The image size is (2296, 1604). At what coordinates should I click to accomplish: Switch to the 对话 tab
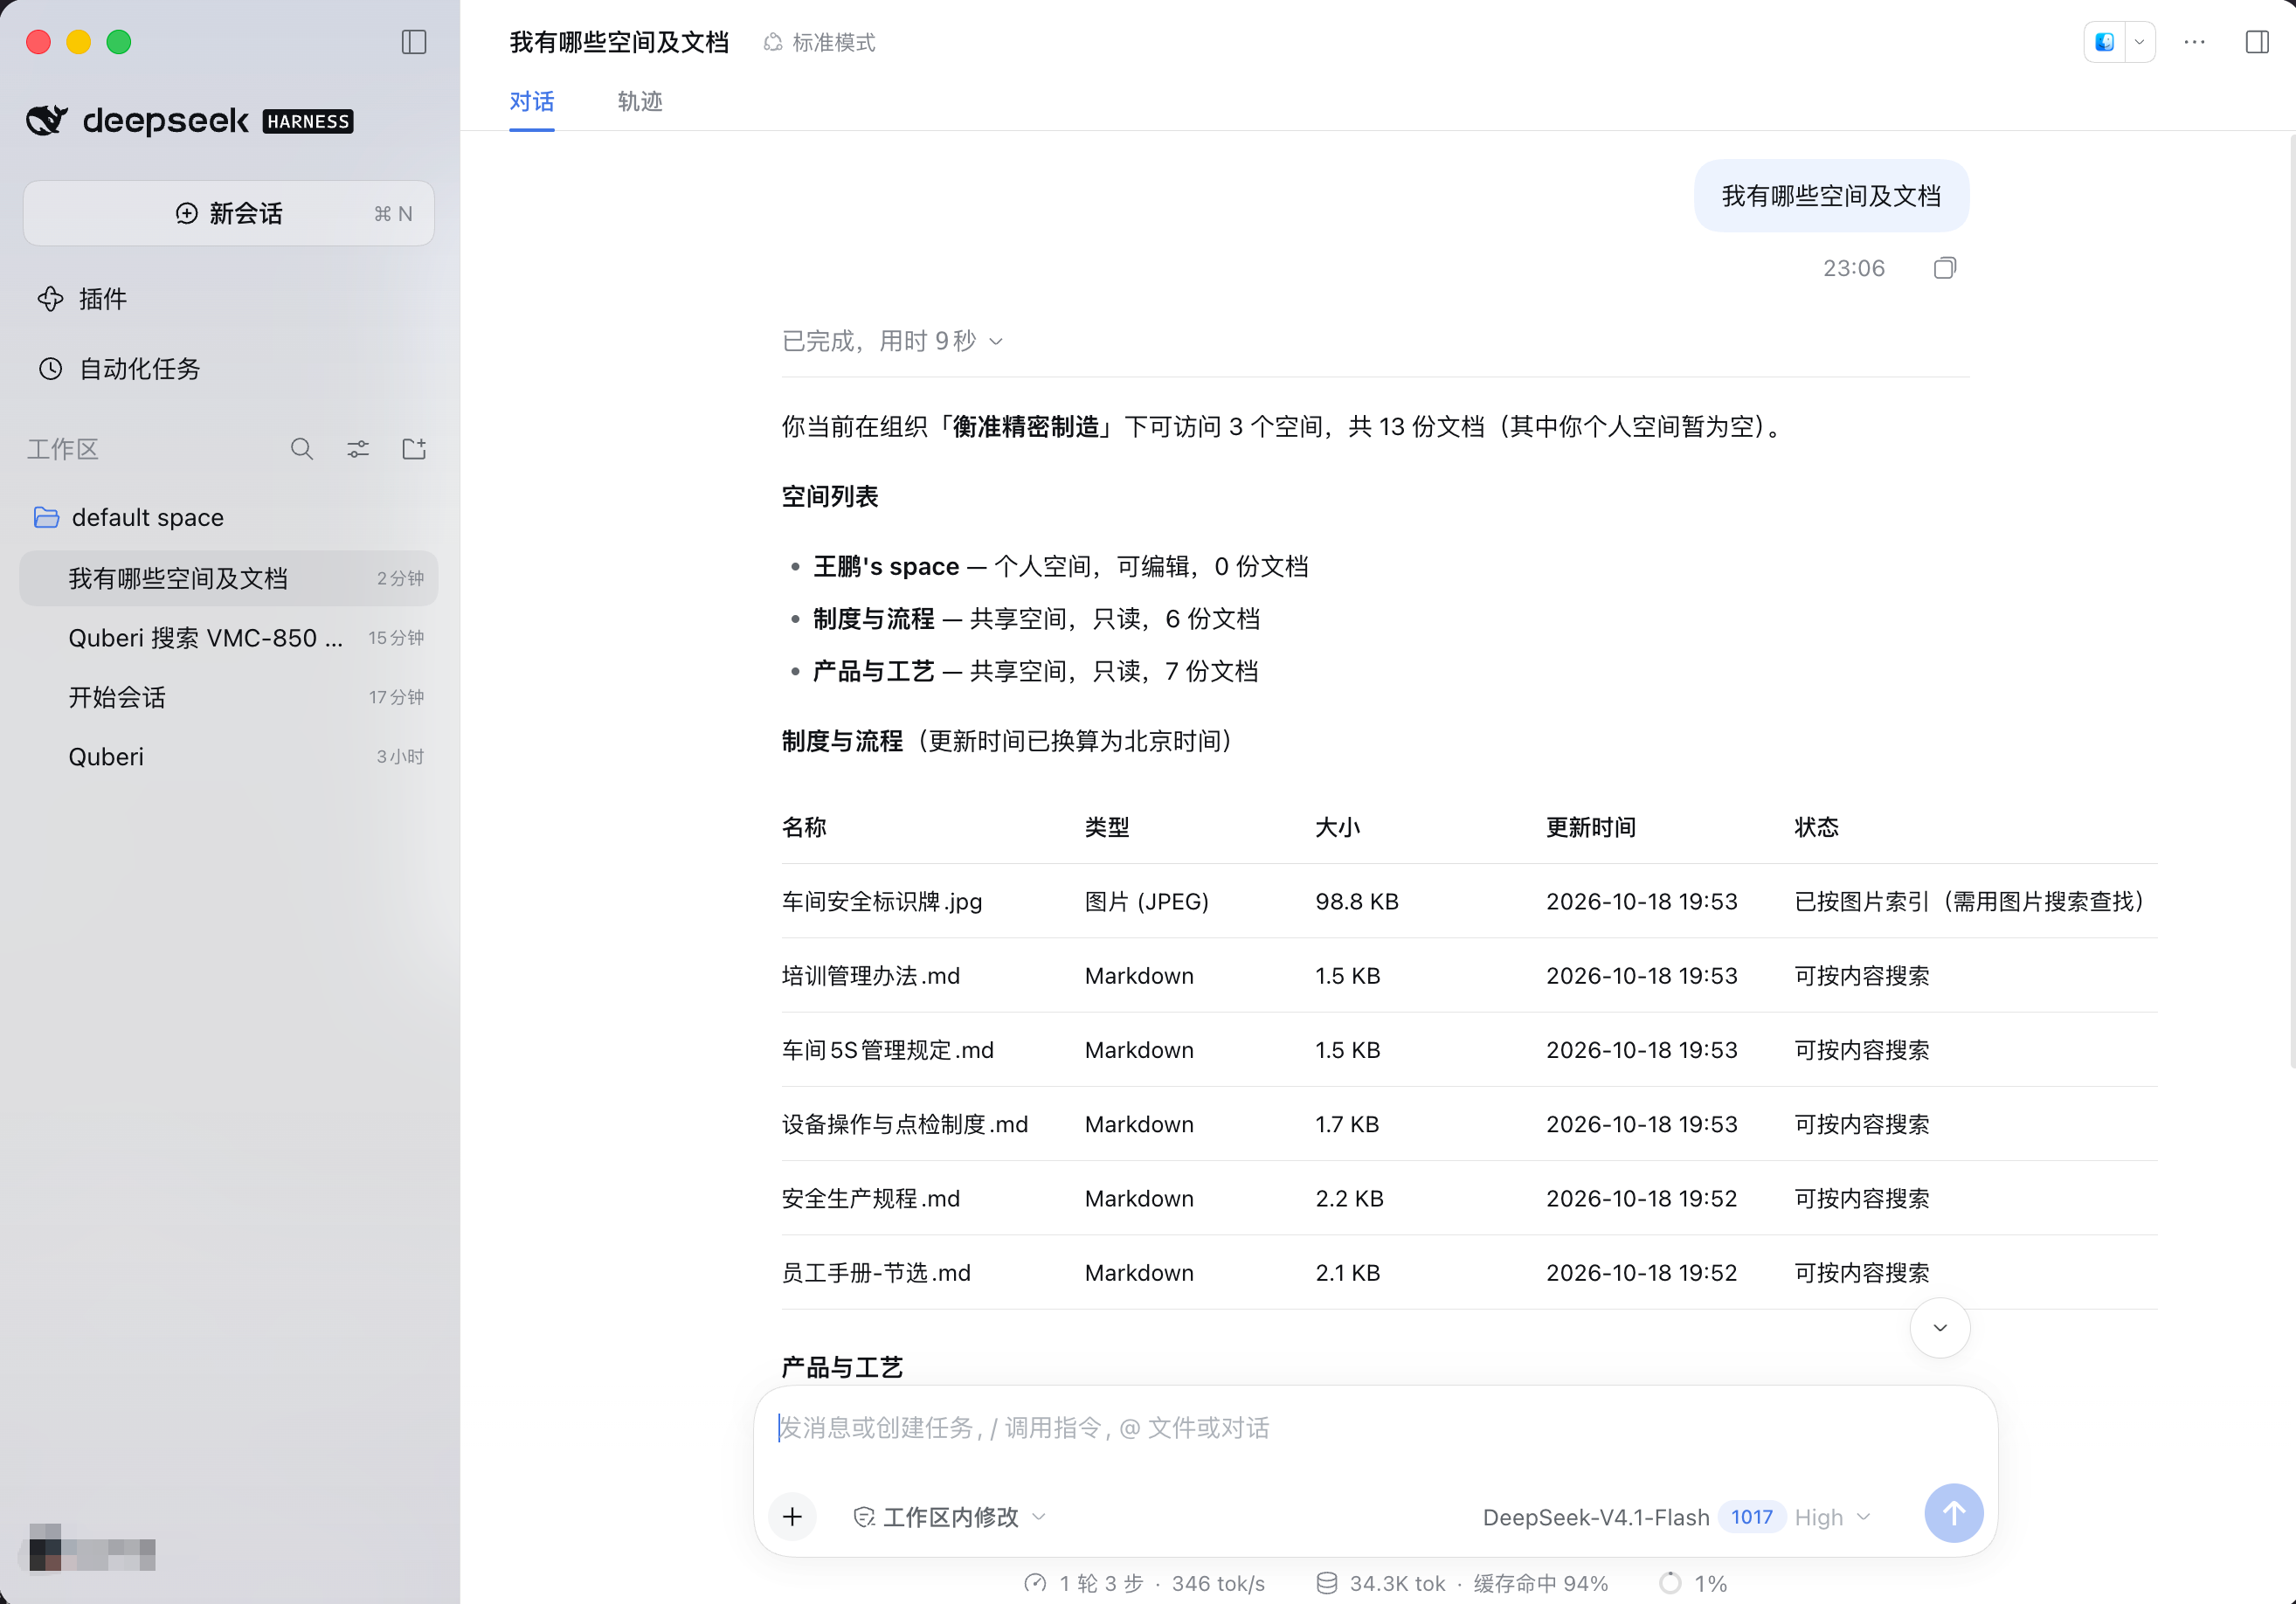[531, 102]
